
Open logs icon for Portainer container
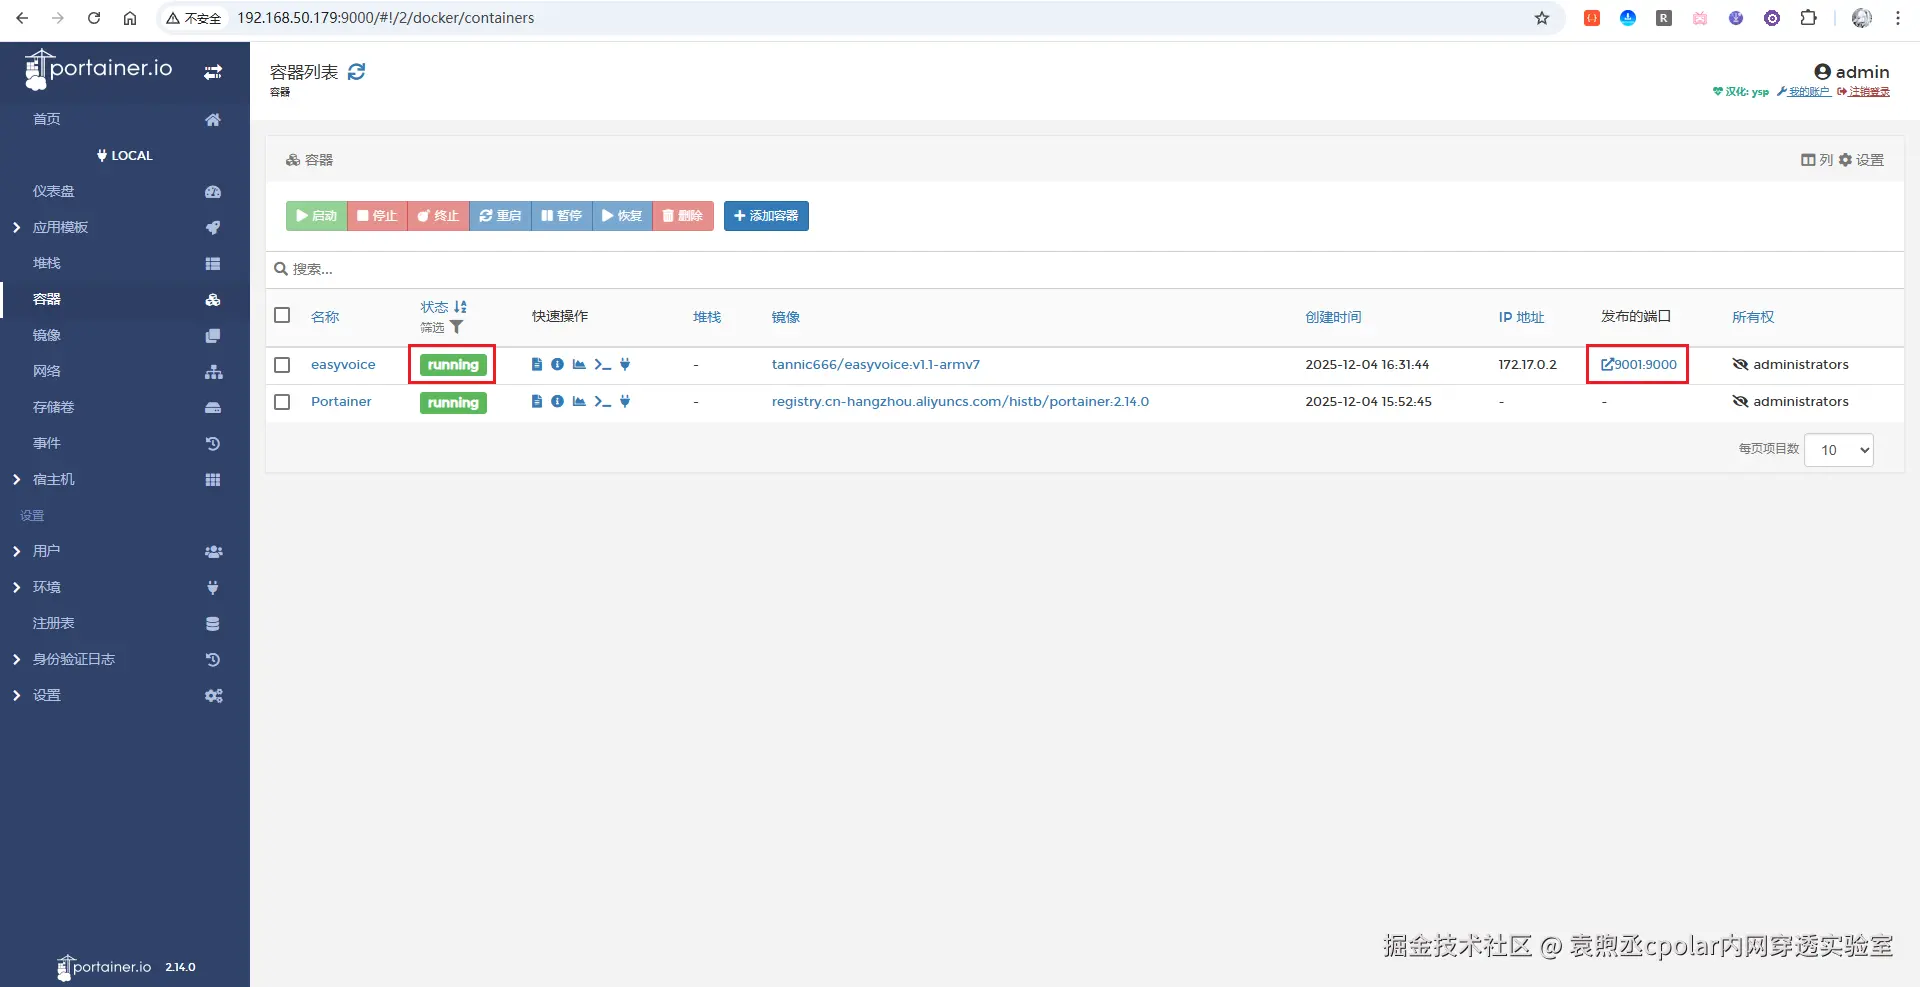[537, 402]
